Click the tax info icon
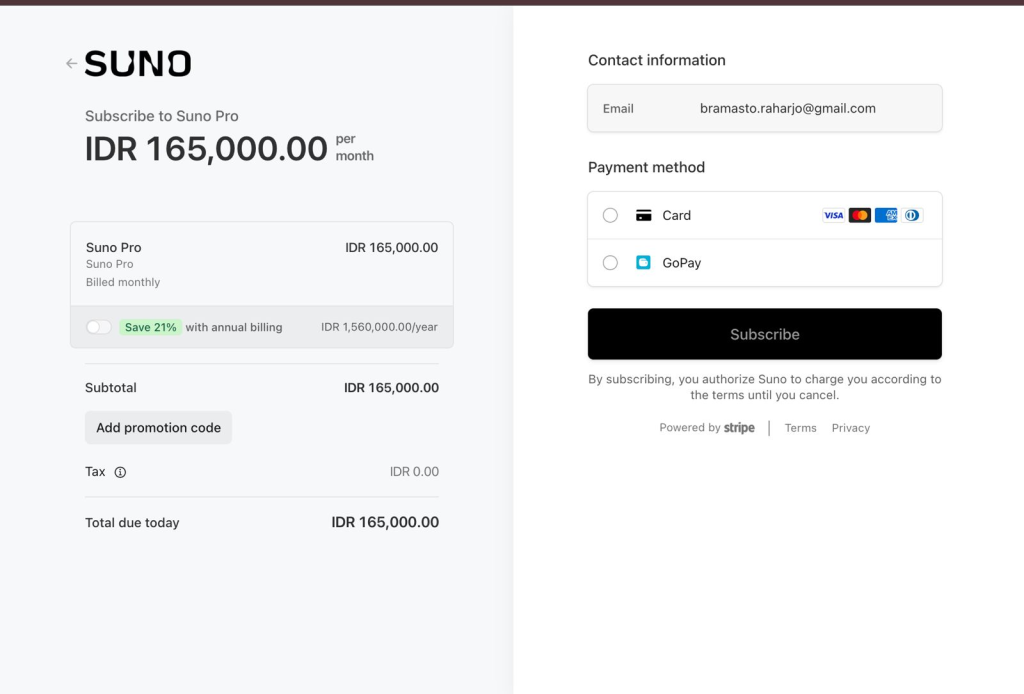 [x=120, y=472]
